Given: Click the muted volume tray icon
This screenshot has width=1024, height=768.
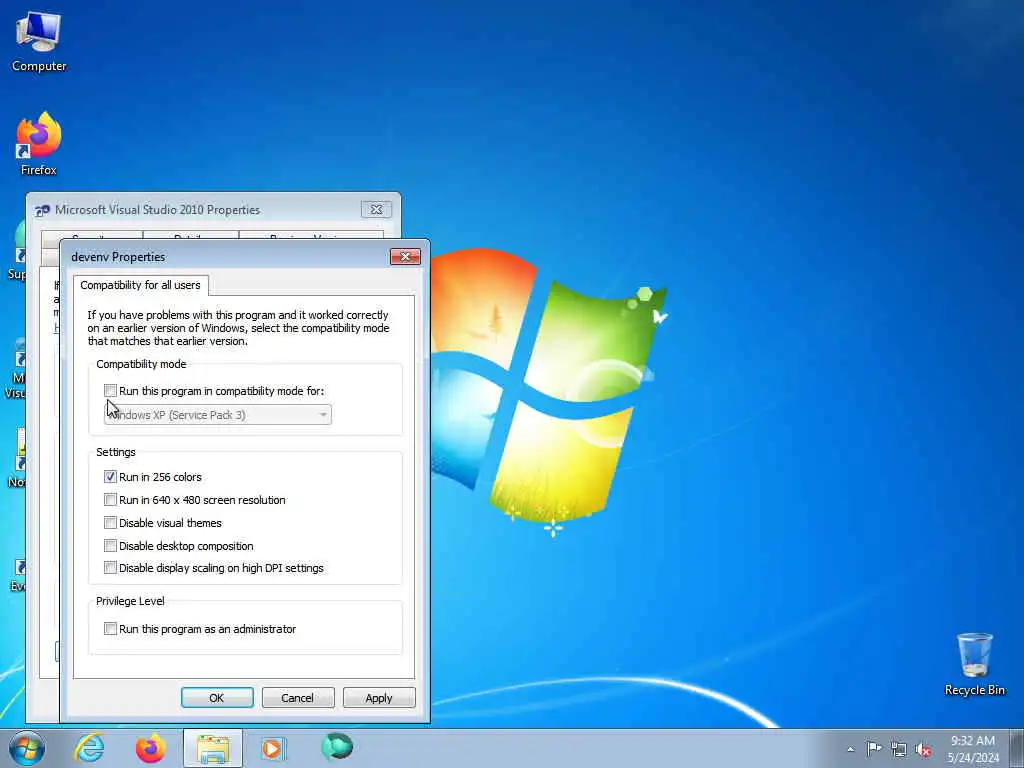Looking at the screenshot, I should [923, 750].
